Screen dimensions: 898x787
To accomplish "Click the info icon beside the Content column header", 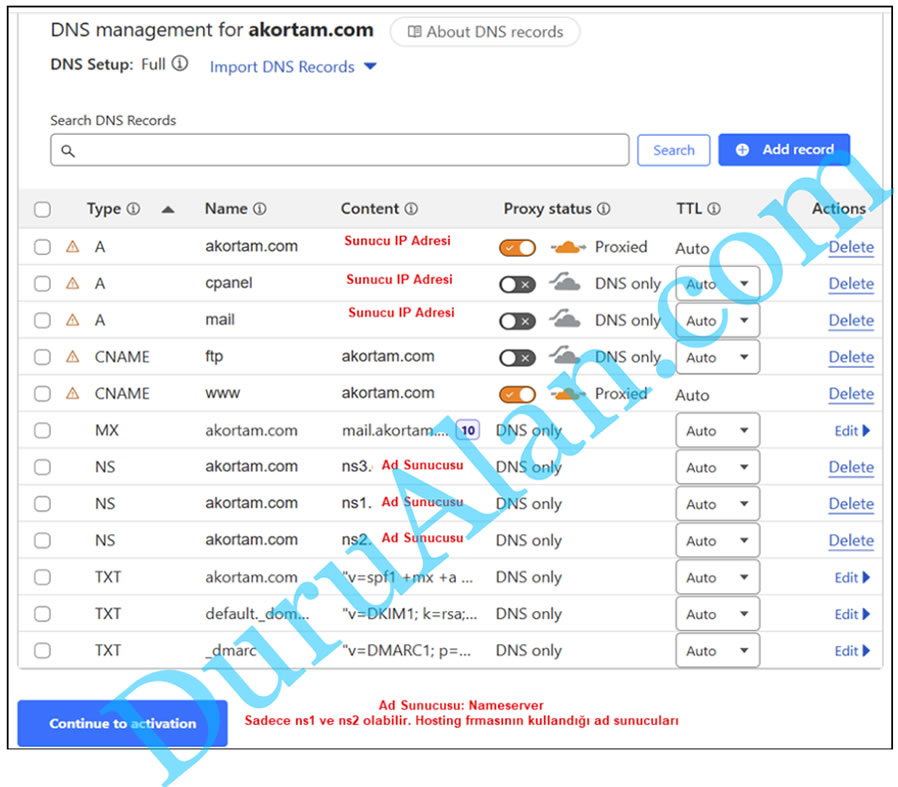I will tap(411, 209).
